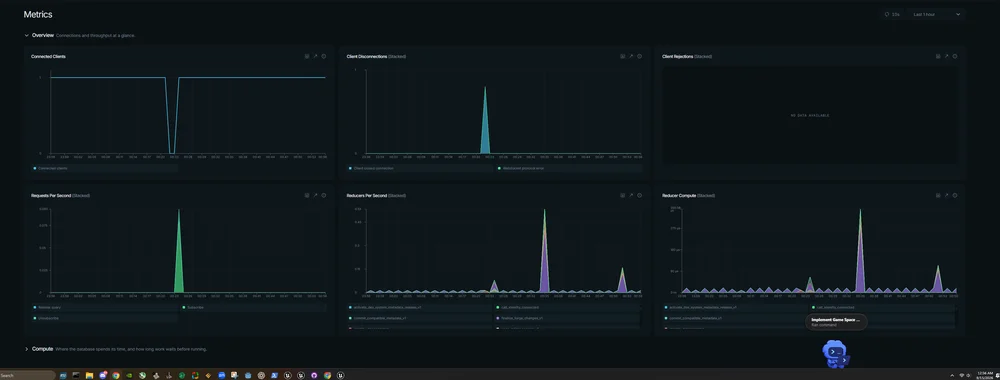Click the arrow icon on Client Rejections panel
Screen dimensions: 1000x380
[946, 56]
